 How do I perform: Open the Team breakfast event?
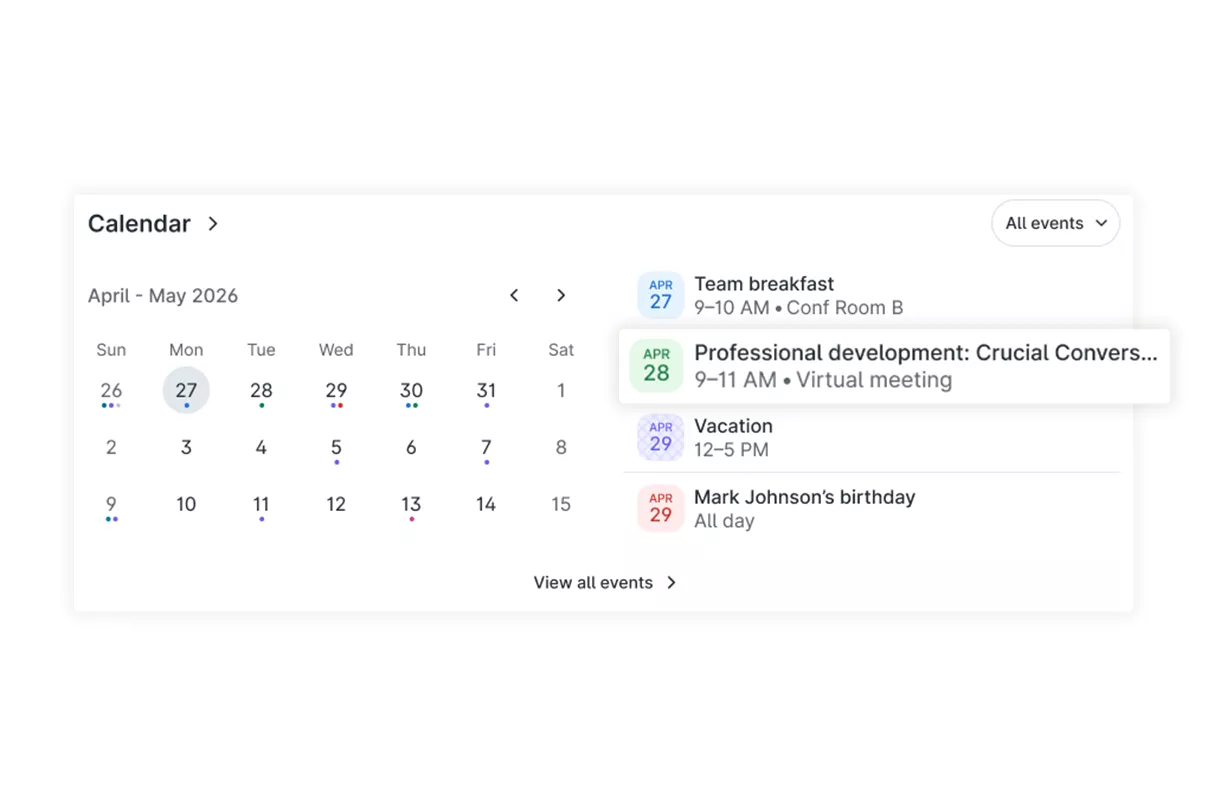tap(872, 295)
